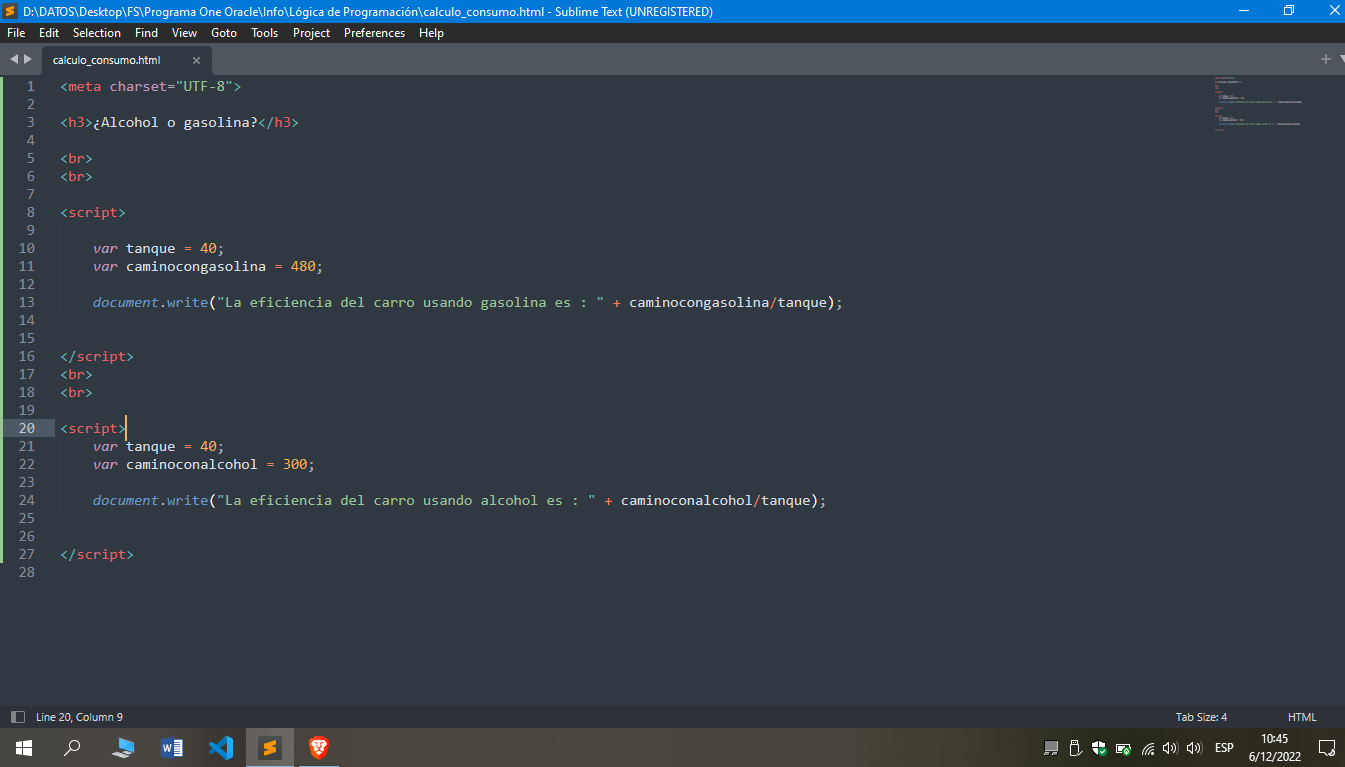Open Windows search from taskbar
The width and height of the screenshot is (1345, 767).
click(72, 747)
